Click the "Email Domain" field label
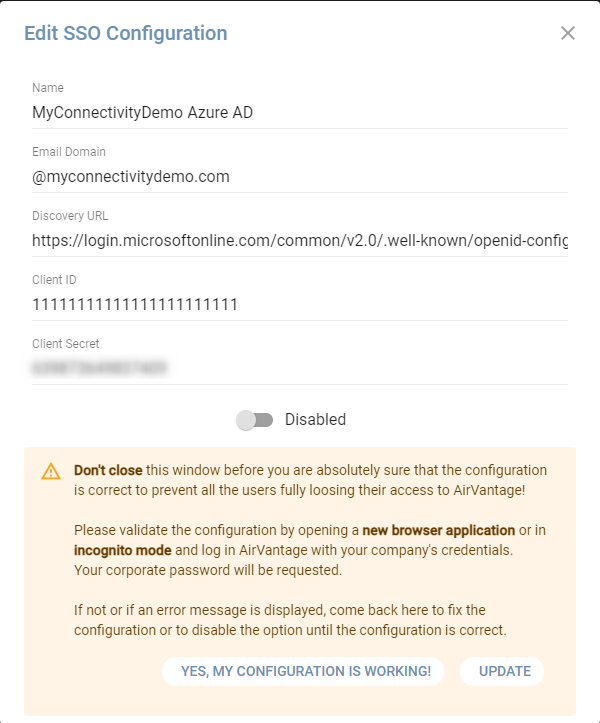Viewport: 600px width, 723px height. click(x=69, y=152)
